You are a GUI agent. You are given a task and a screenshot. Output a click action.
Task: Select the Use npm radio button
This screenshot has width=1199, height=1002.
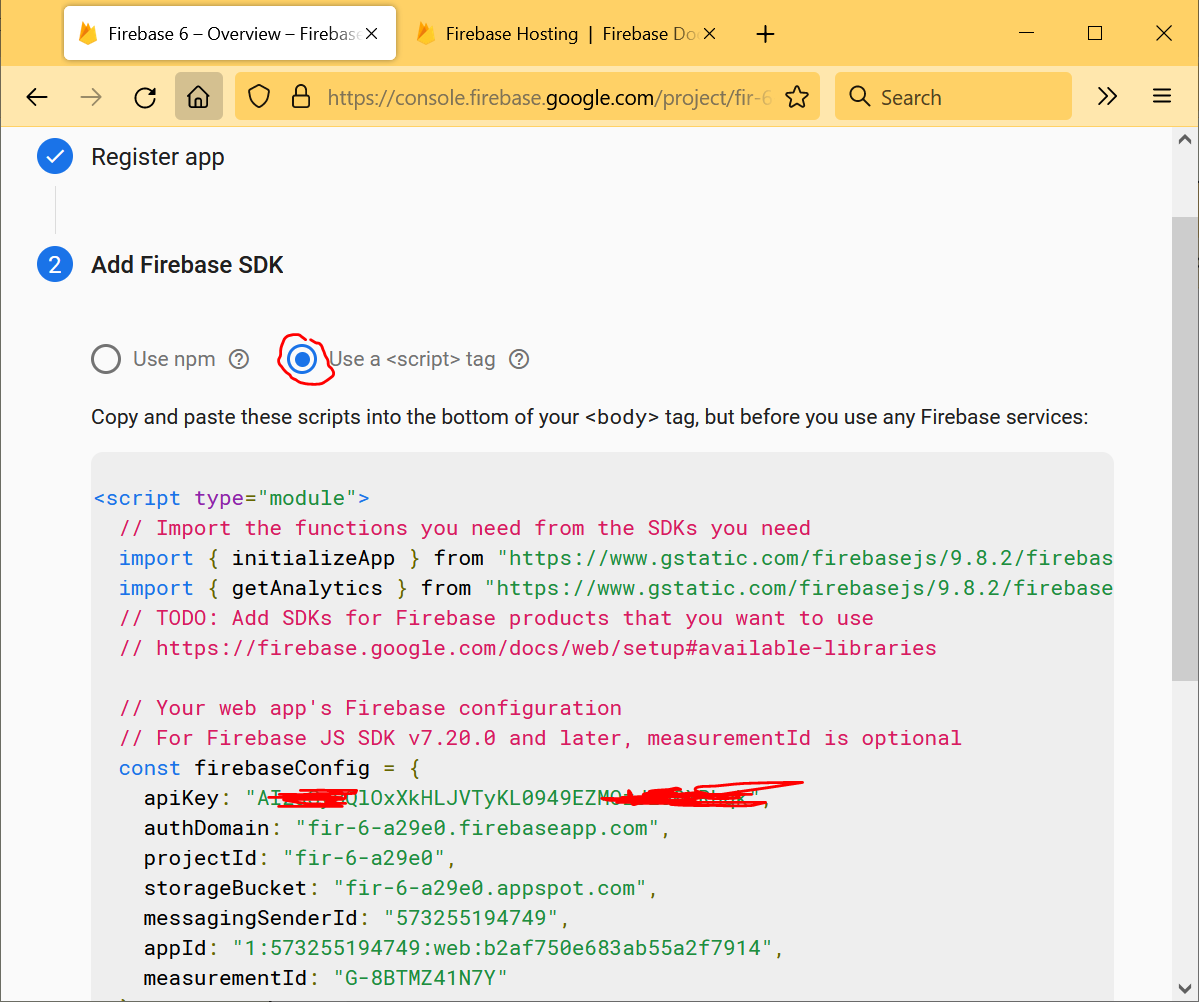coord(106,359)
